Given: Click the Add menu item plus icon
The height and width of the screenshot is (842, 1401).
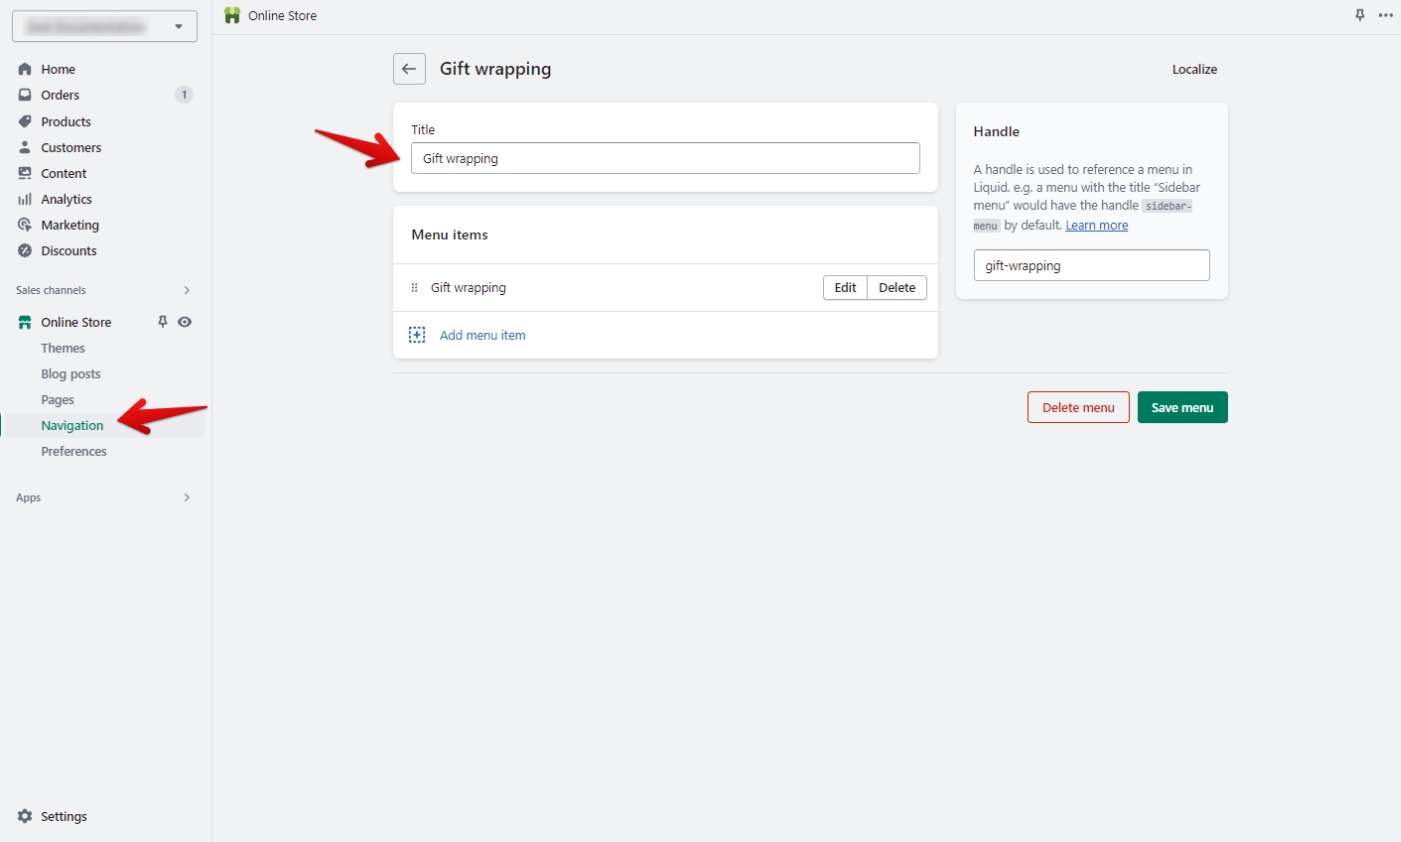Looking at the screenshot, I should click(x=417, y=335).
